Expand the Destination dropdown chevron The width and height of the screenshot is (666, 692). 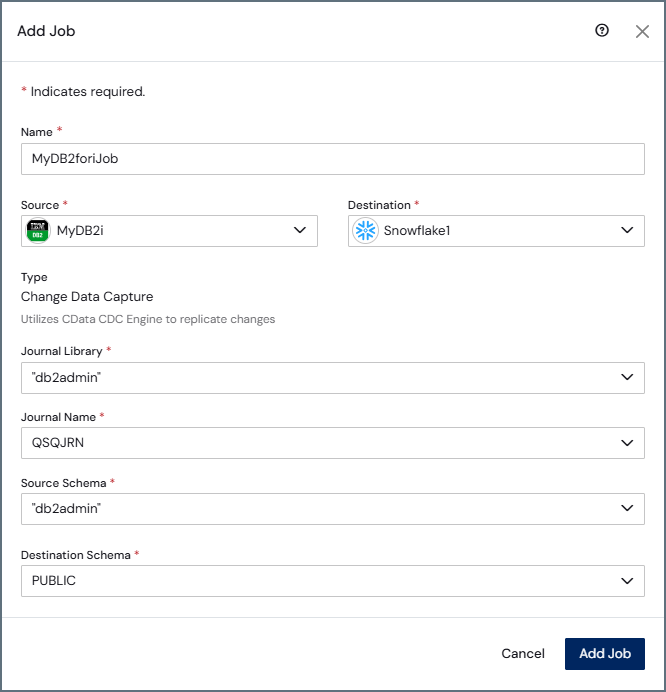tap(627, 230)
